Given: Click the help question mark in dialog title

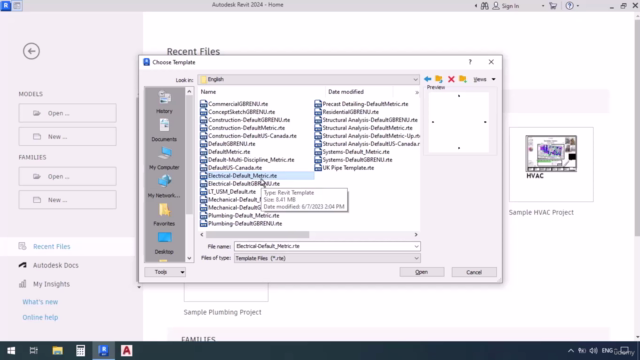Looking at the screenshot, I should pos(470,62).
